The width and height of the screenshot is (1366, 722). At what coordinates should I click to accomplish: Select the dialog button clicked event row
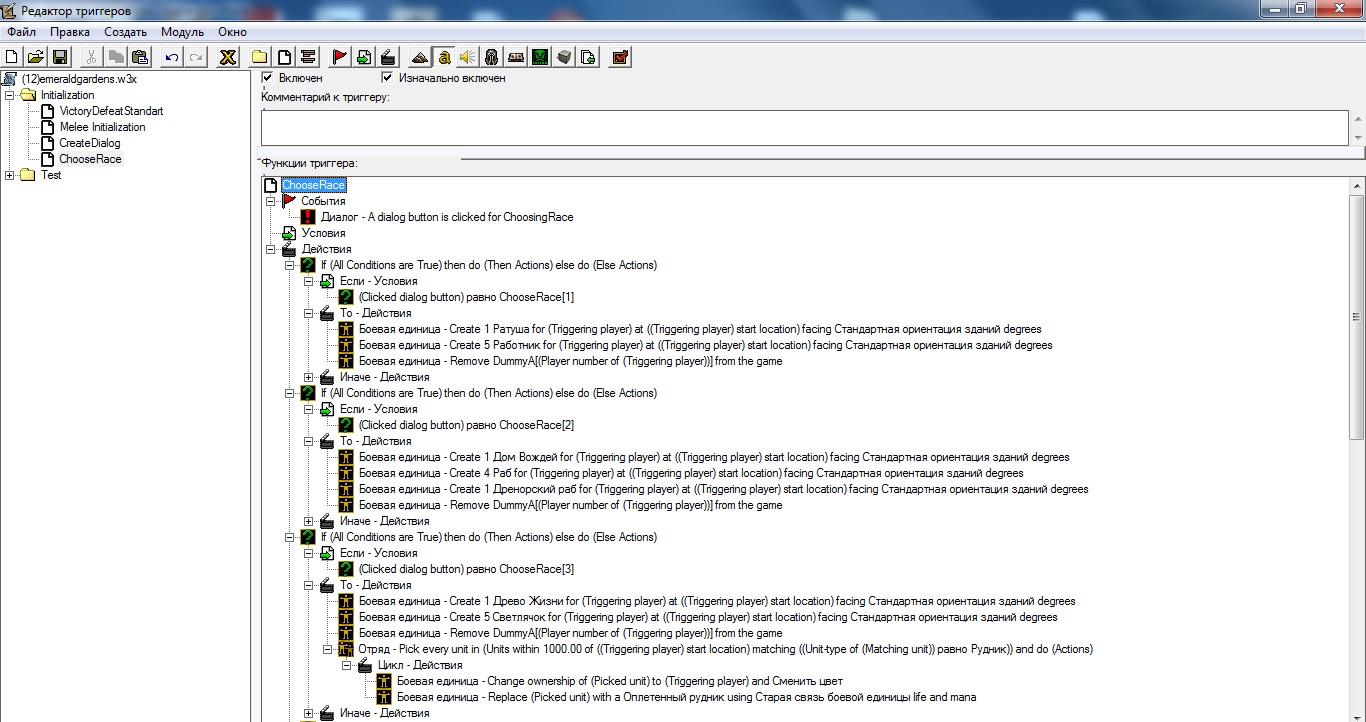[447, 217]
